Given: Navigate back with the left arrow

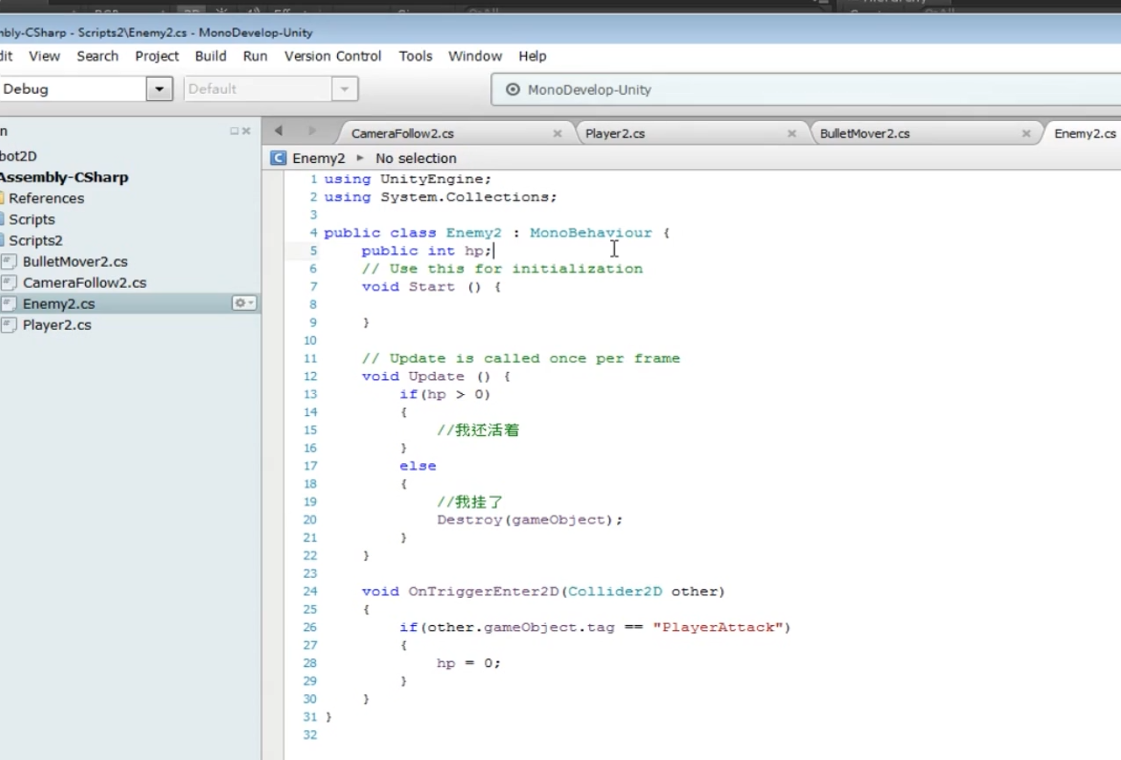Looking at the screenshot, I should tap(279, 131).
